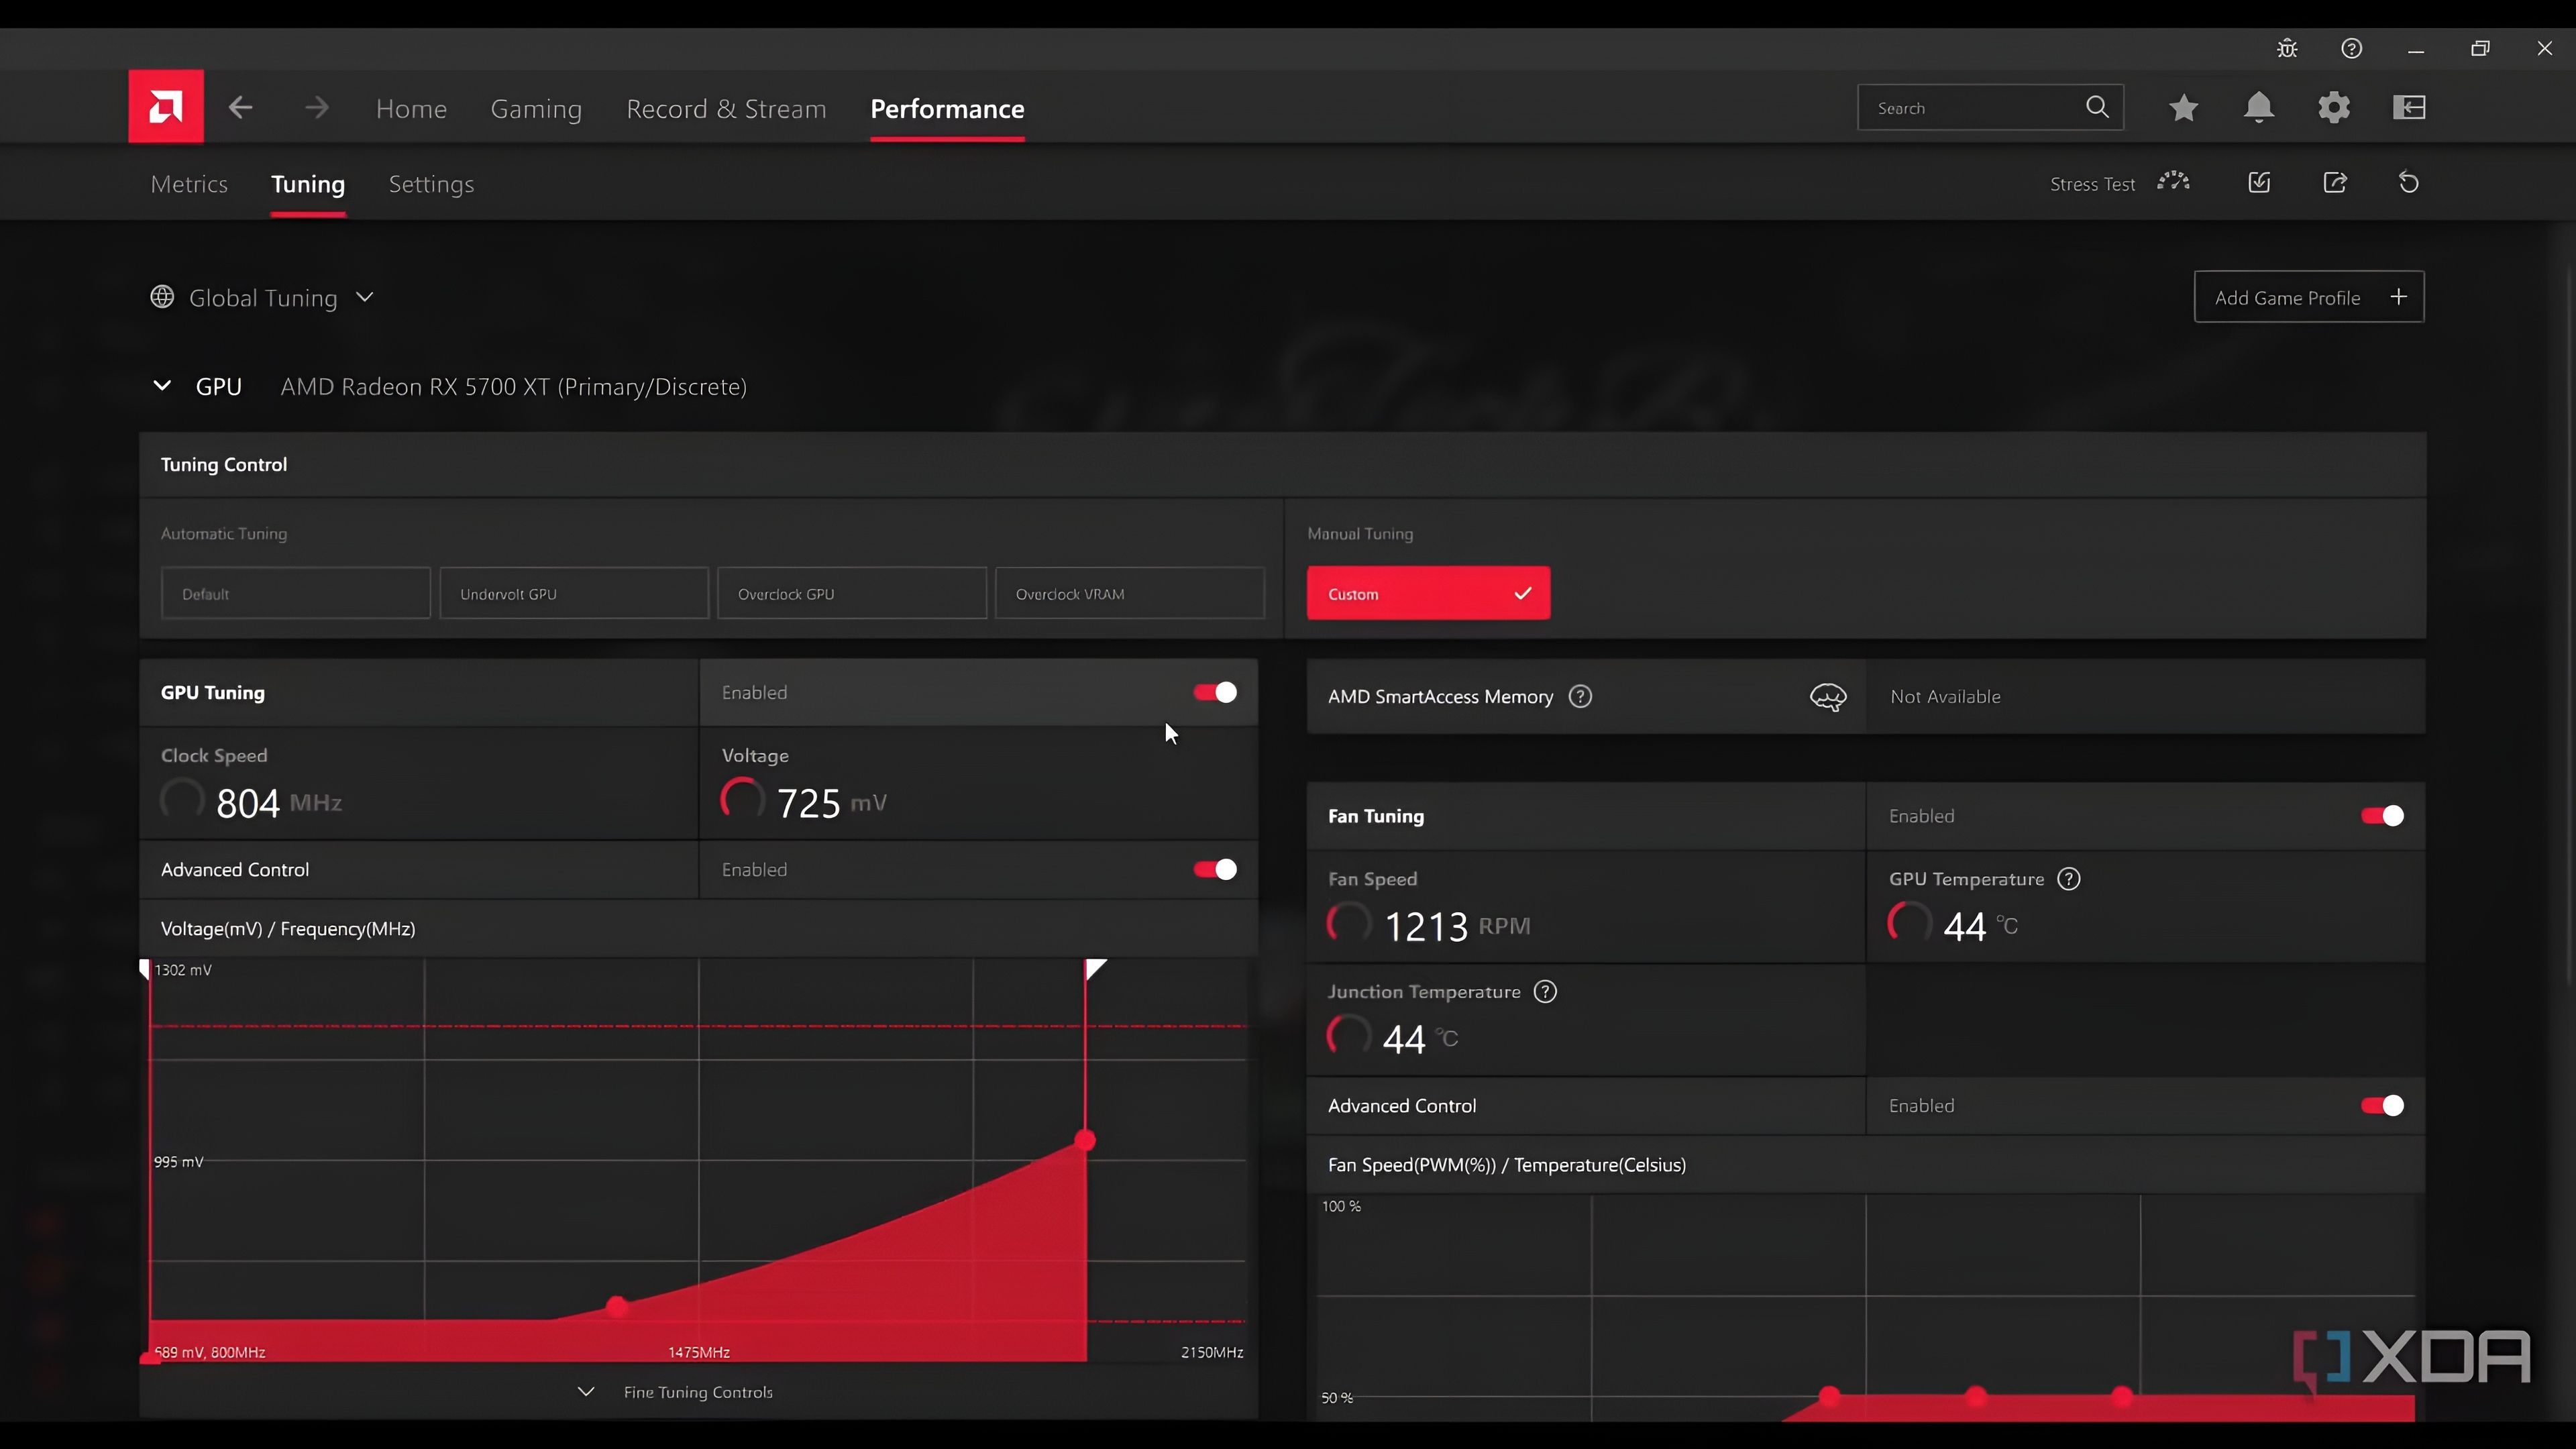Viewport: 2576px width, 1449px height.
Task: Open the Global Tuning dropdown
Action: coord(263,298)
